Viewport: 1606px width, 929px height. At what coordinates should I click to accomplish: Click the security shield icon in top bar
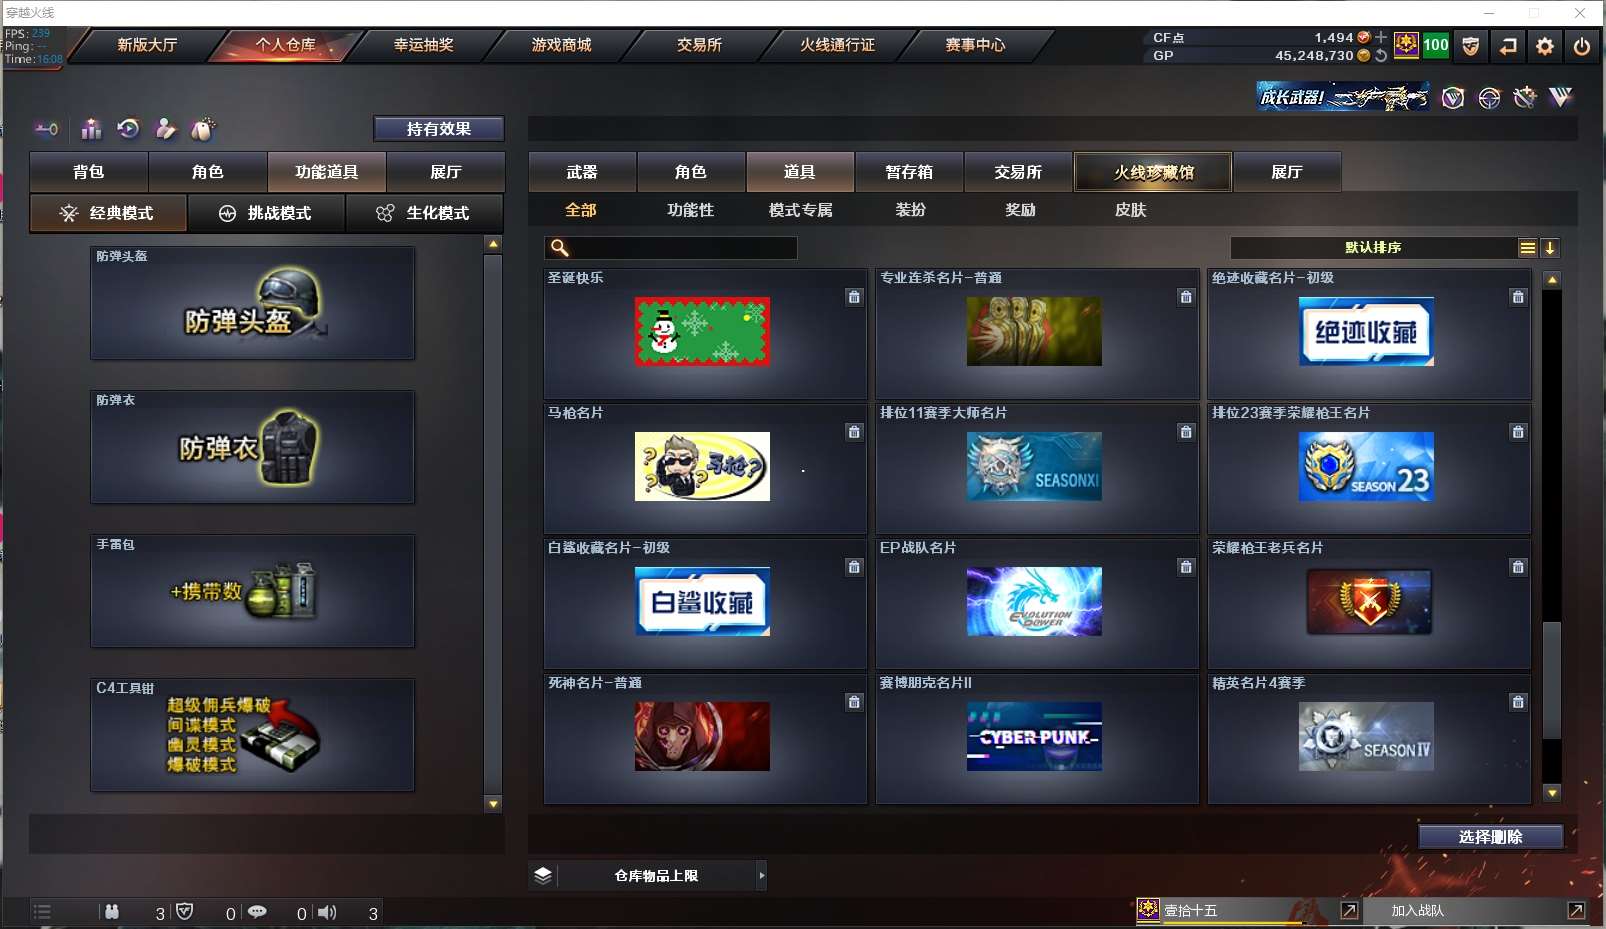[x=1470, y=45]
